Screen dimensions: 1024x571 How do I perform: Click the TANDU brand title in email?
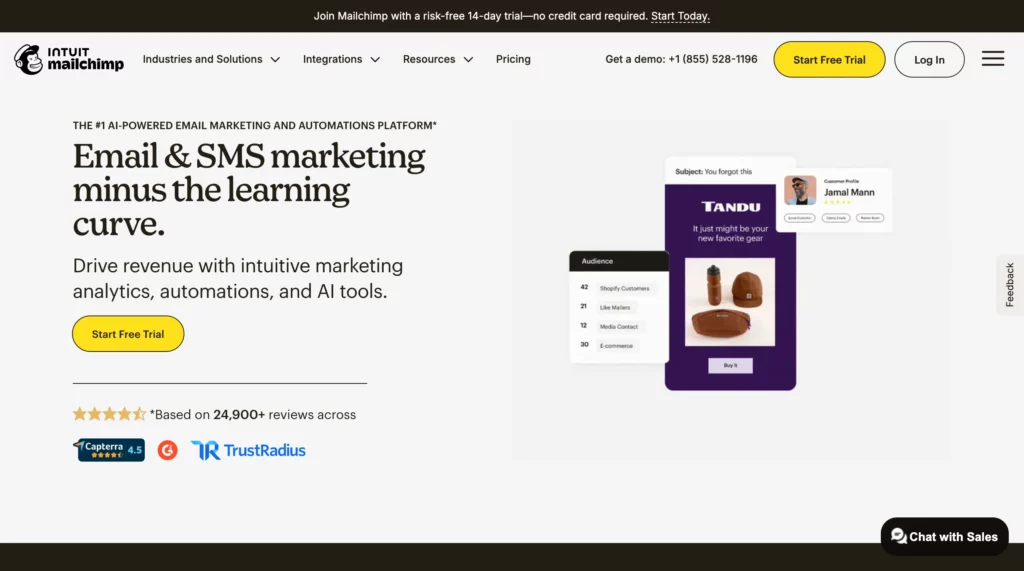coord(731,207)
